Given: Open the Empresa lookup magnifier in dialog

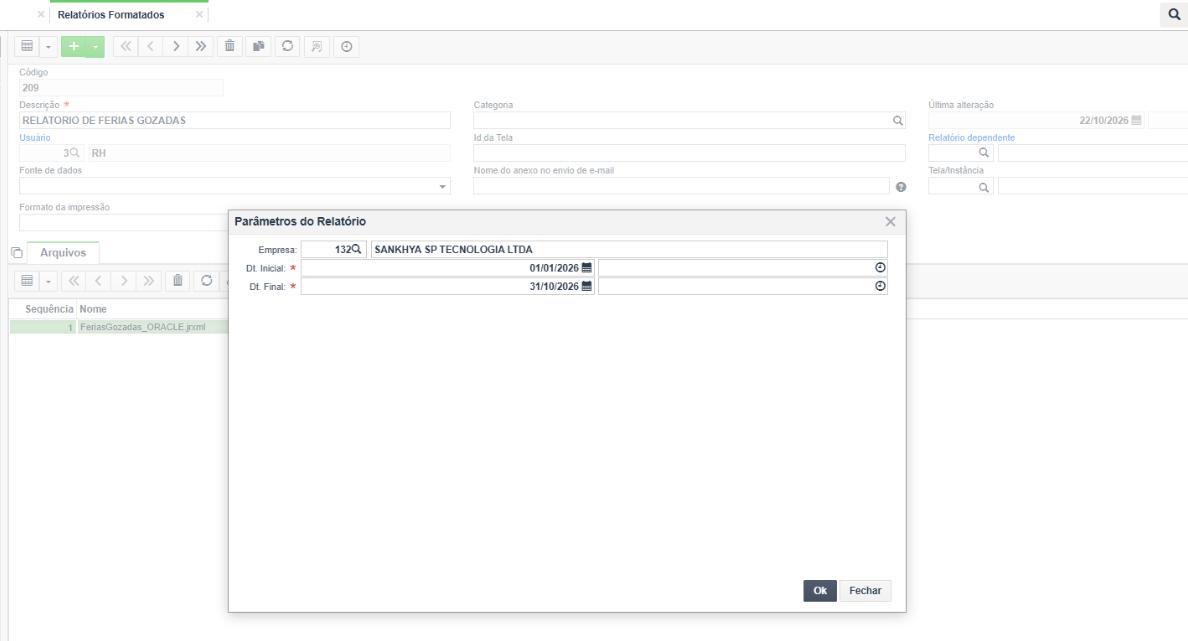Looking at the screenshot, I should [356, 249].
